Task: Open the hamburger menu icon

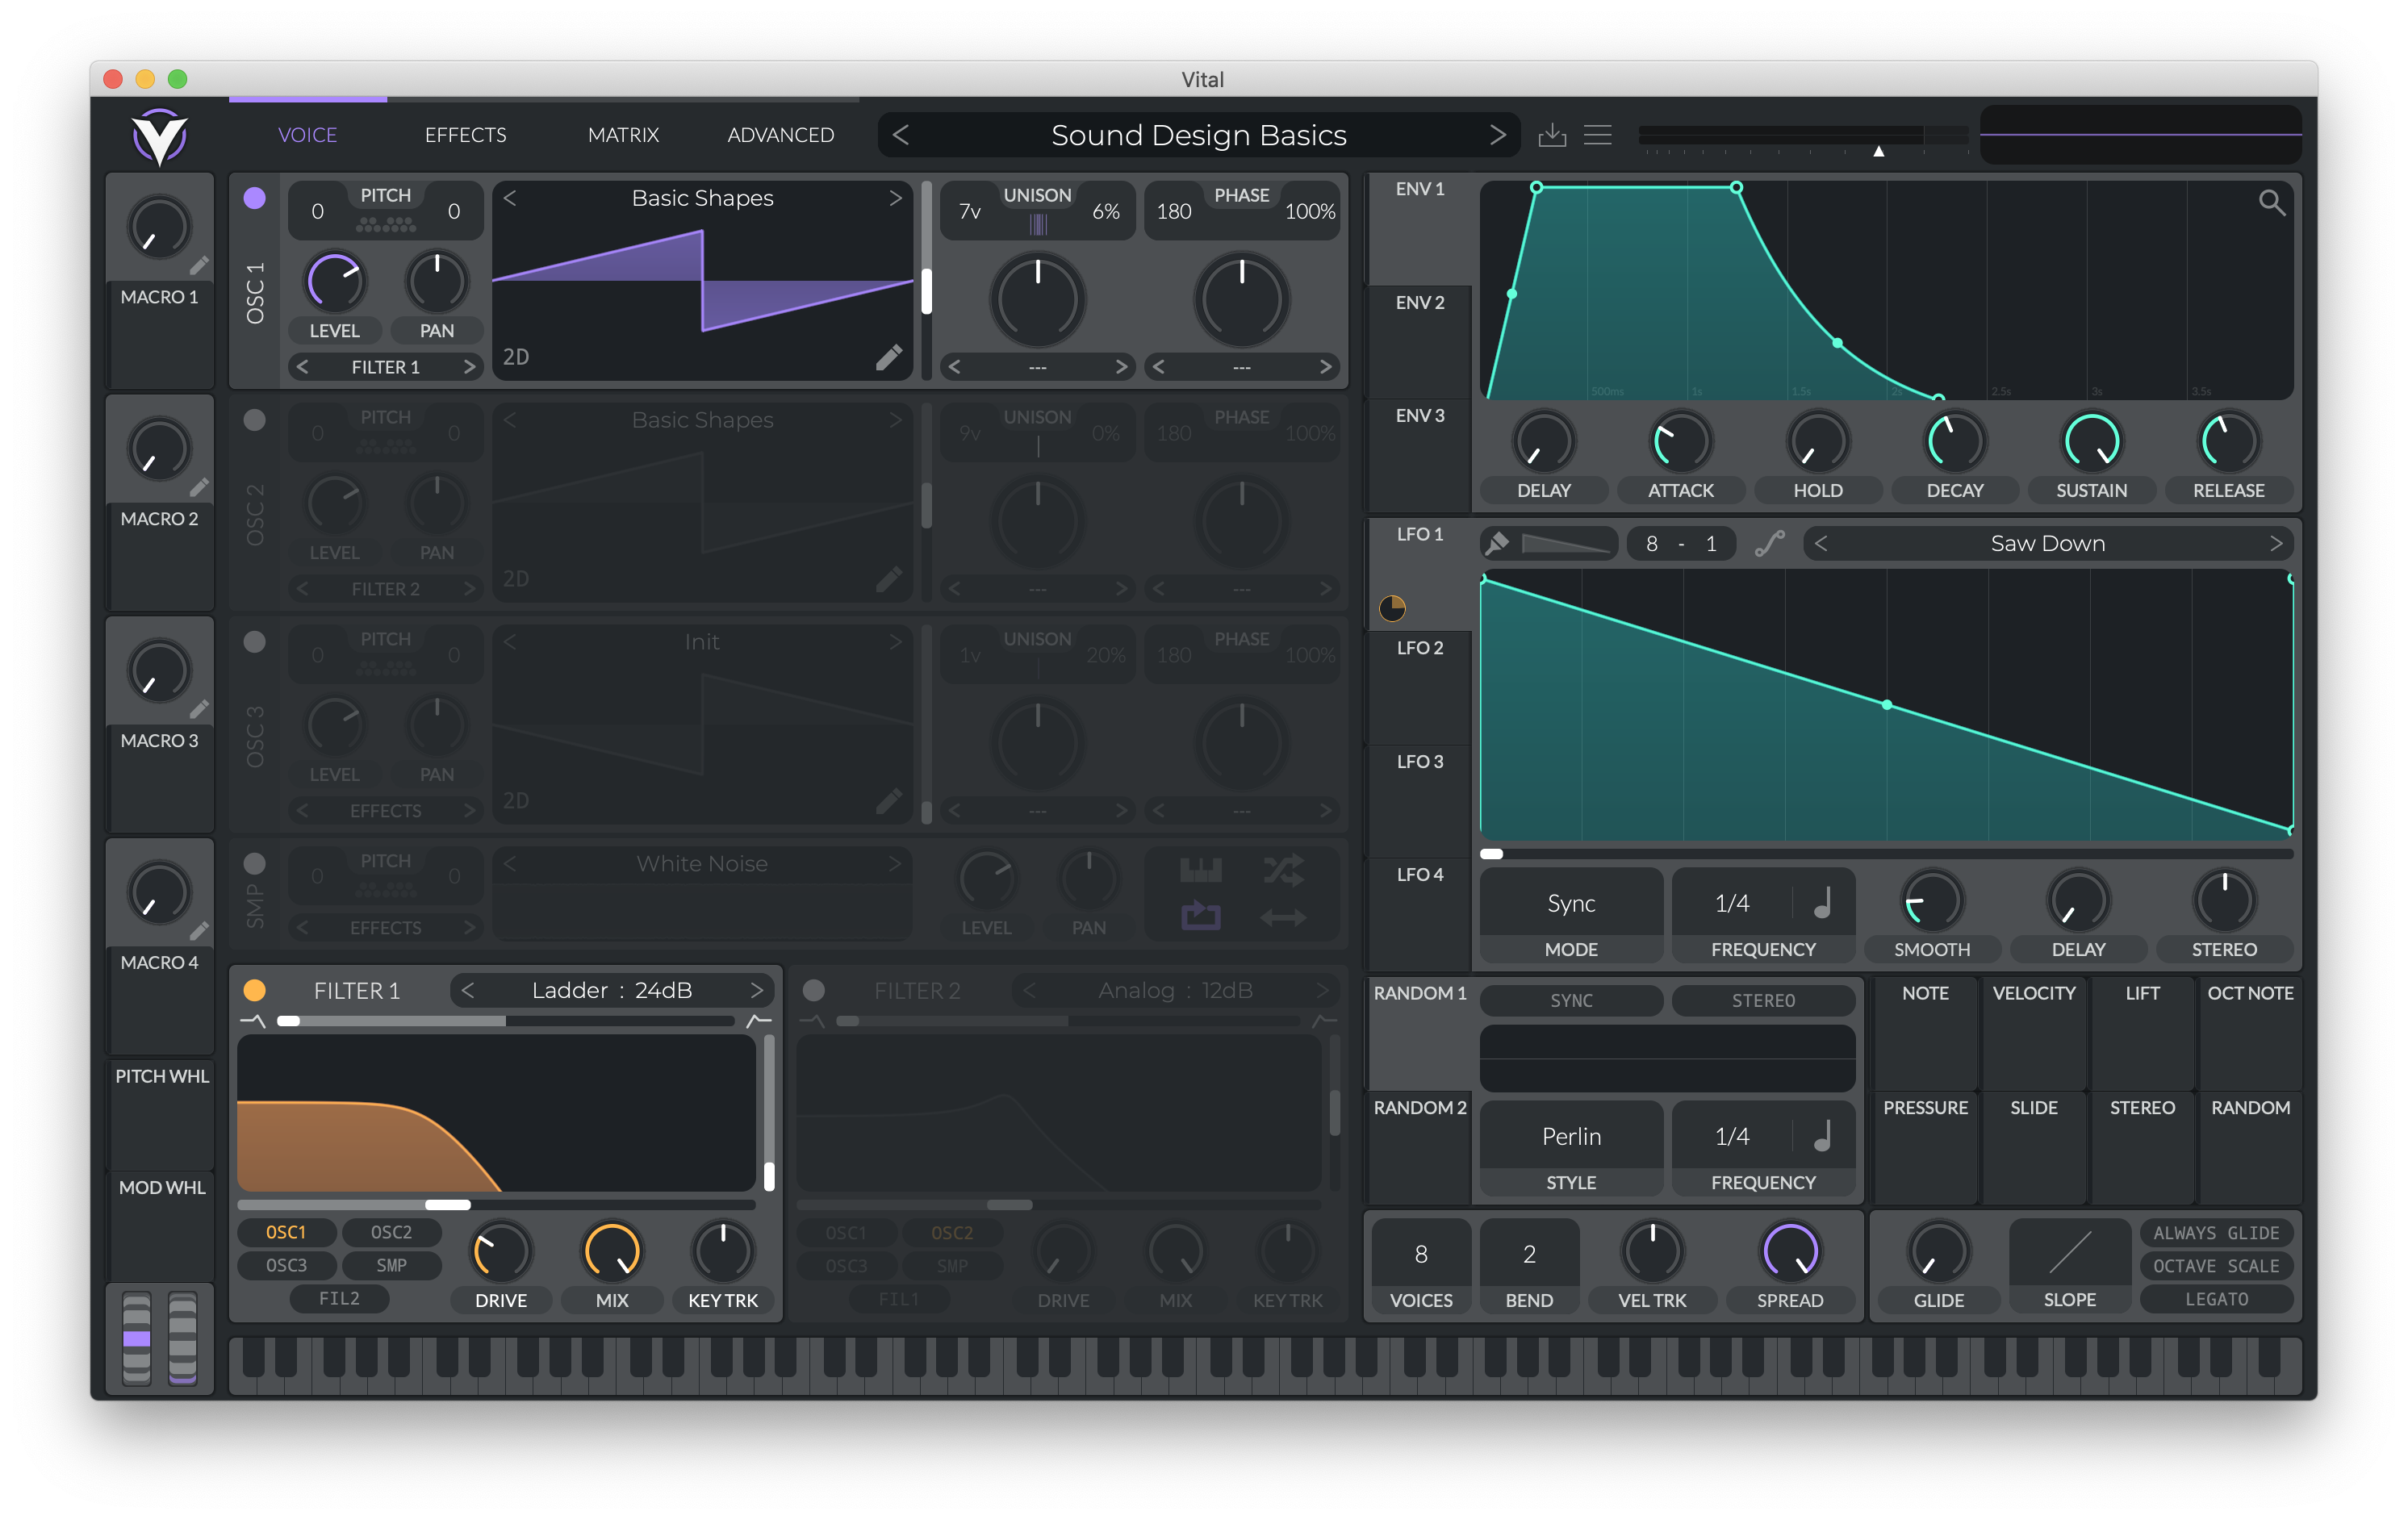Action: coord(1597,135)
